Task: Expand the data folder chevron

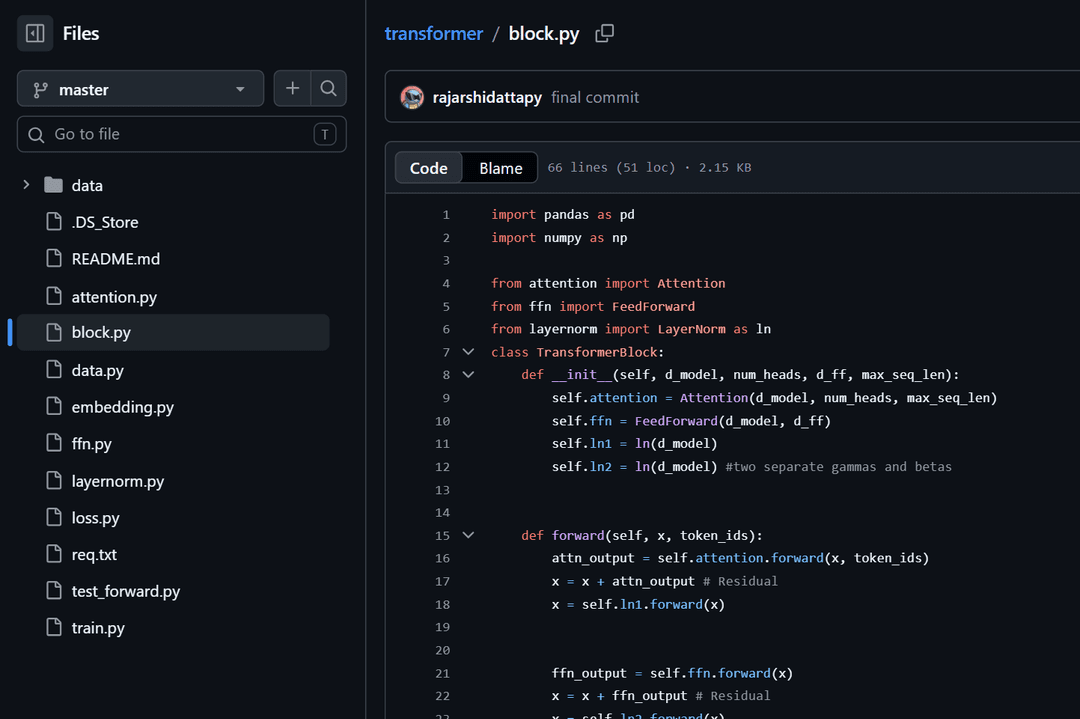Action: 26,185
